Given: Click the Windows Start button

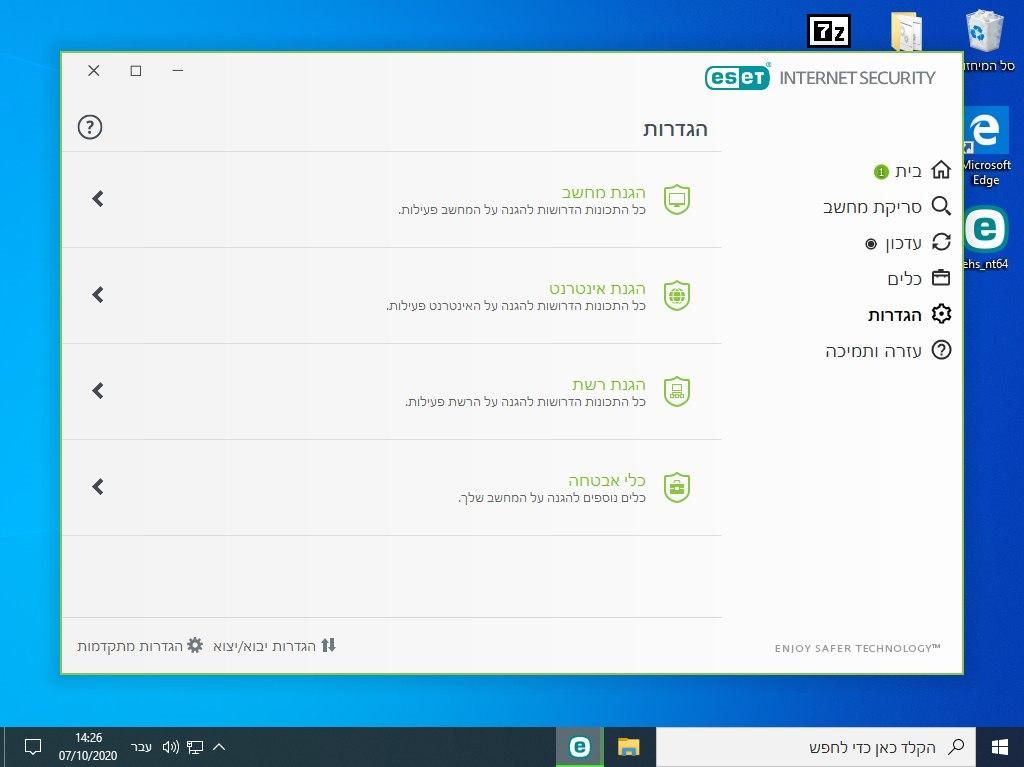Looking at the screenshot, I should click(x=1000, y=747).
